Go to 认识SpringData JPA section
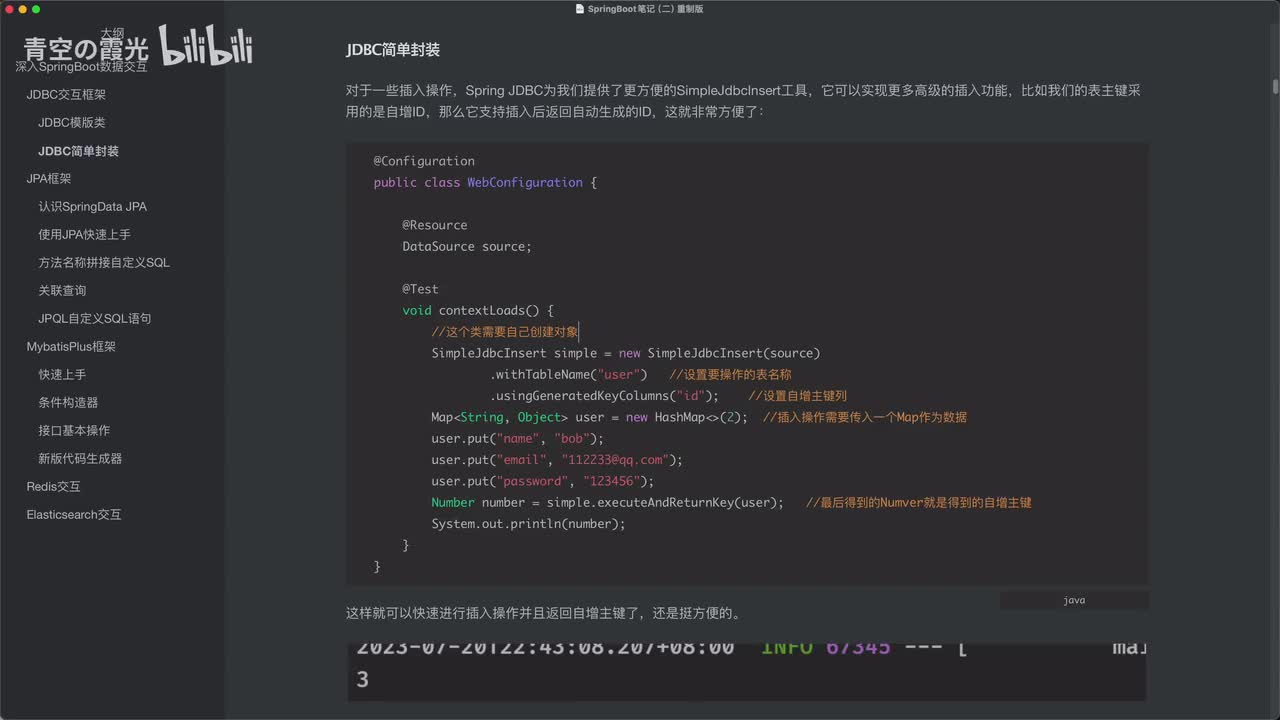Viewport: 1280px width, 720px height. pyautogui.click(x=93, y=207)
